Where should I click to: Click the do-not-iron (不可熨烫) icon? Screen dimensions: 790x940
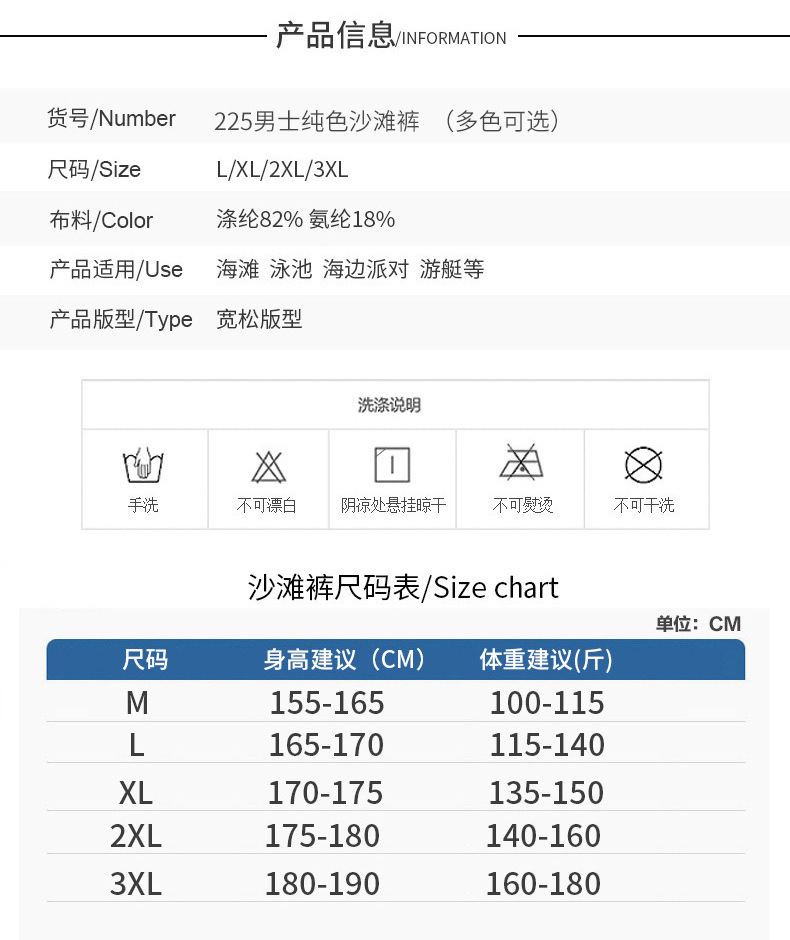[521, 465]
